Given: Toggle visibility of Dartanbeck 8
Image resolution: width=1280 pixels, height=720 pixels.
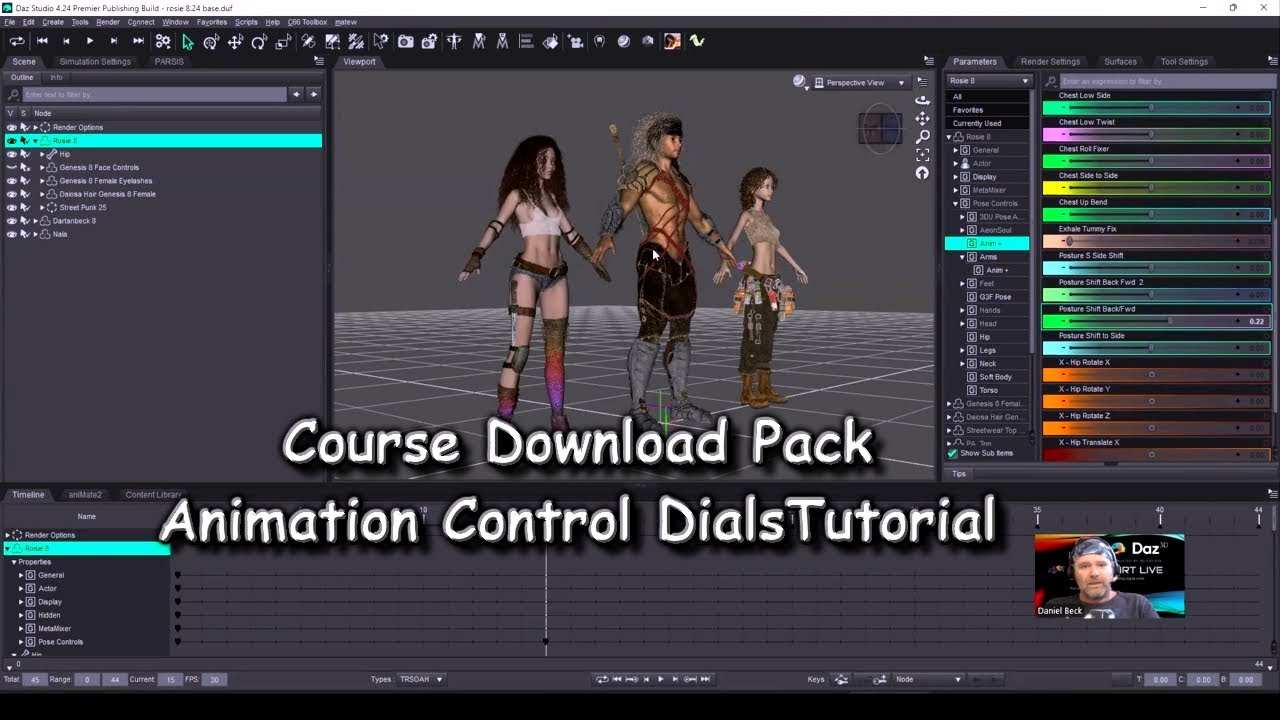Looking at the screenshot, I should tap(11, 221).
